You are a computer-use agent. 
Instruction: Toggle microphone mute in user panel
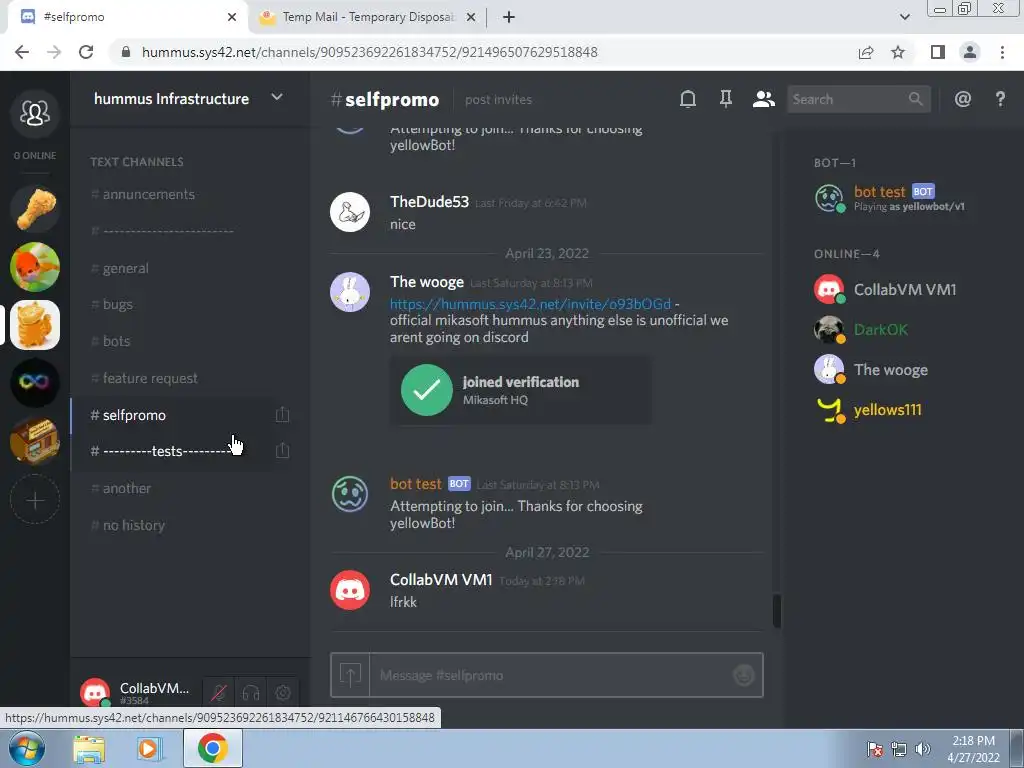pyautogui.click(x=219, y=693)
